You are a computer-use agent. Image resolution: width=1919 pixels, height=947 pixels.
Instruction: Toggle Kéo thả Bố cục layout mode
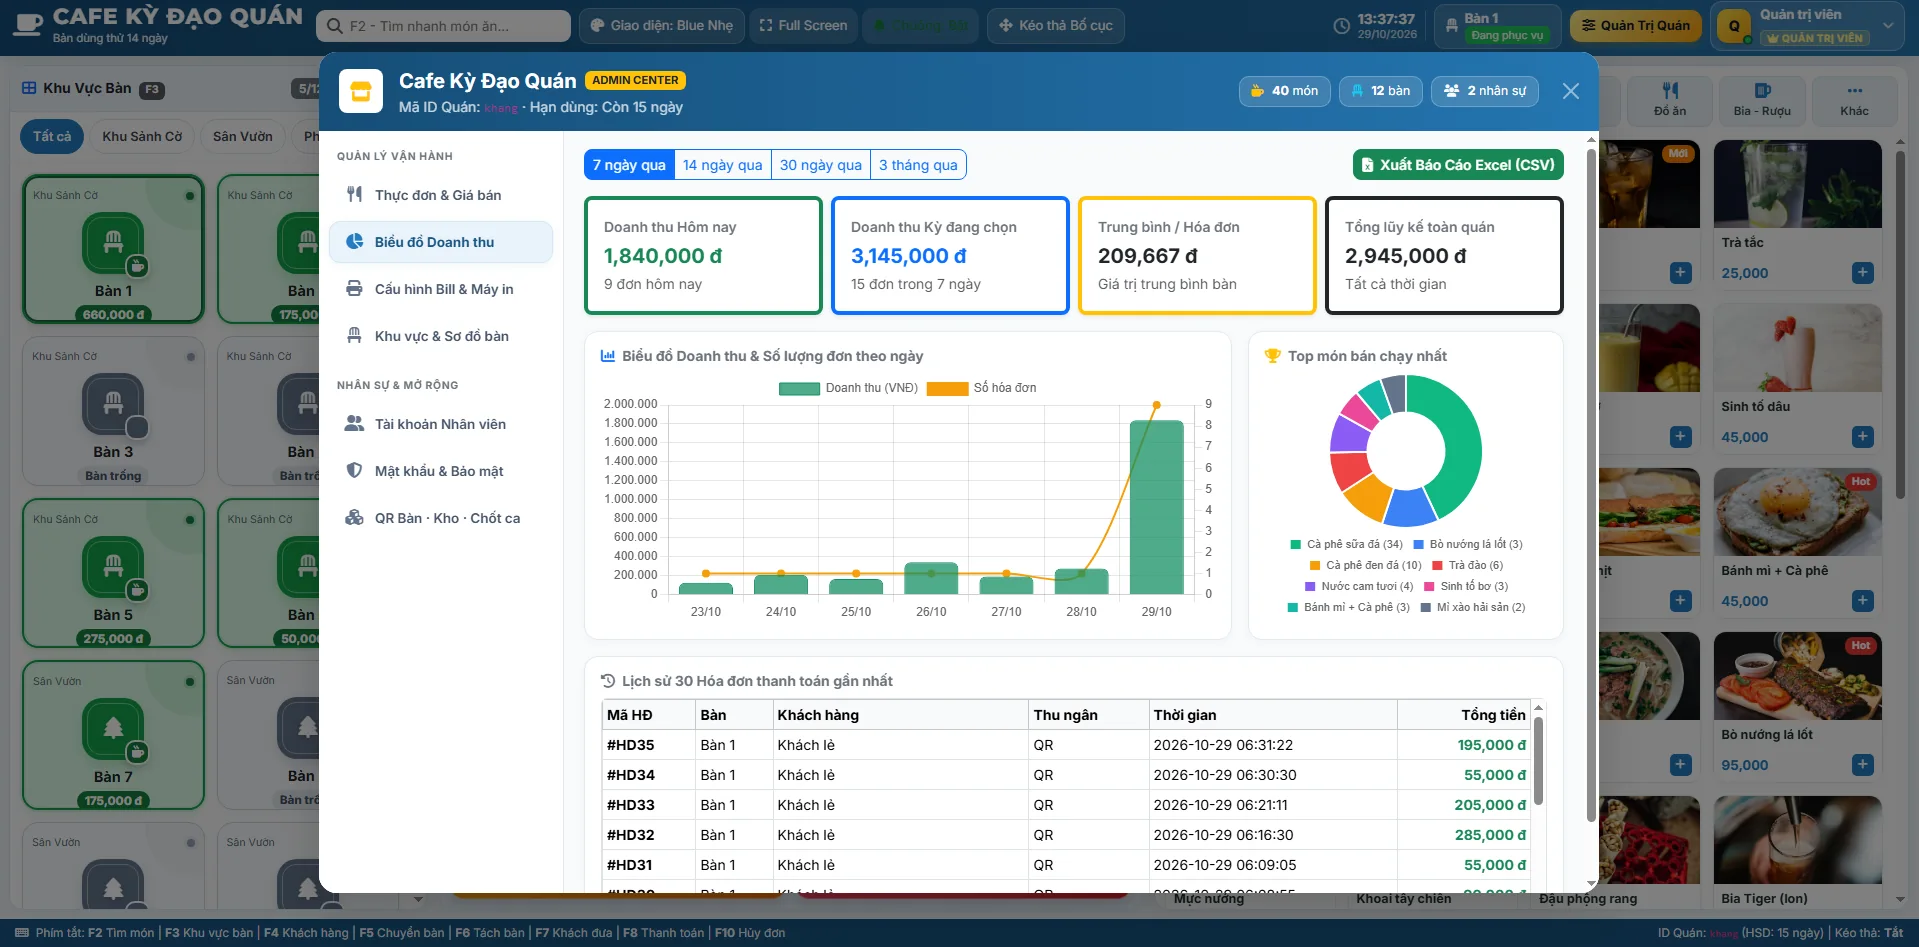click(x=1055, y=26)
